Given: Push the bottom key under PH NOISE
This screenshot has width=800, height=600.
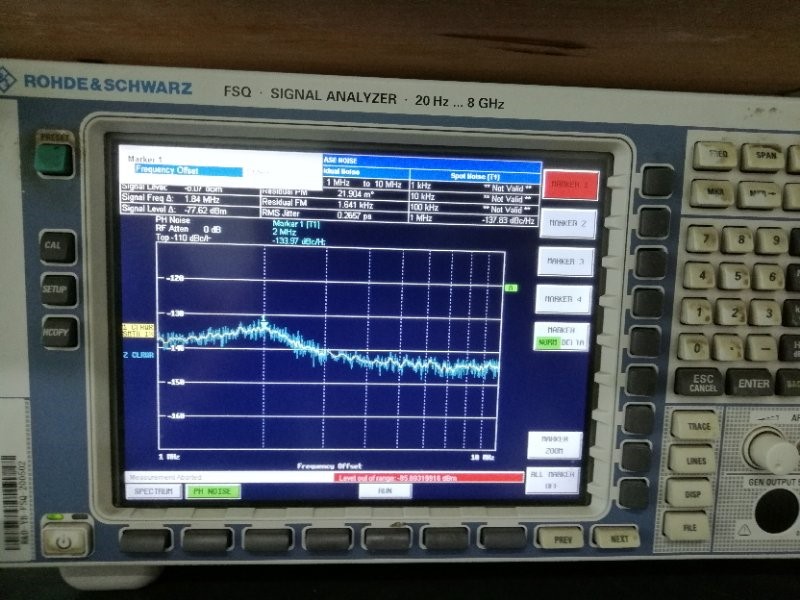Looking at the screenshot, I should [x=206, y=539].
